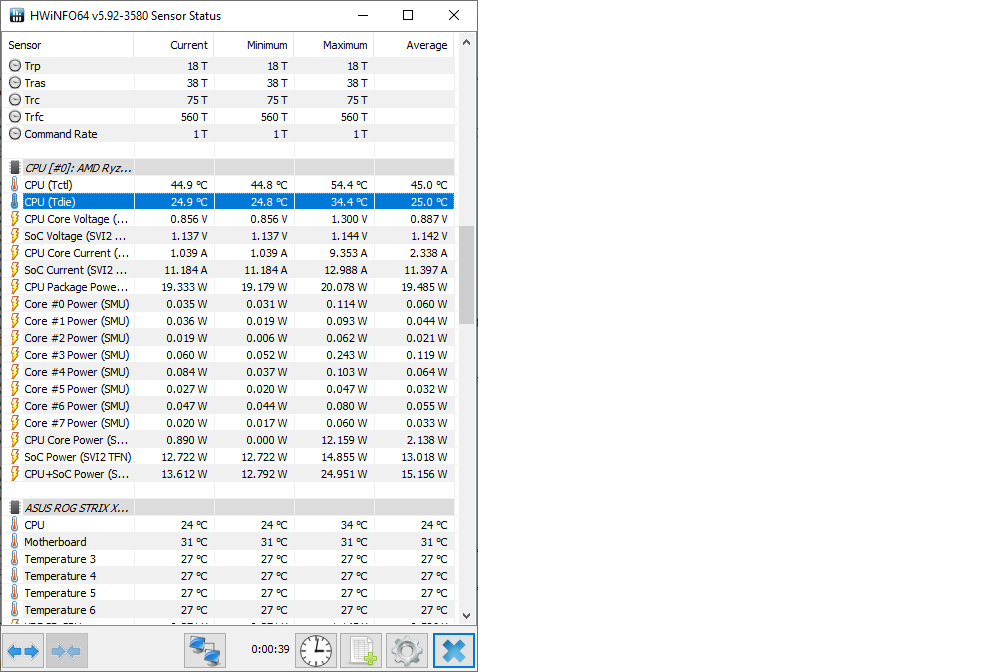Reset the elapsed time clock icon
Screen dimensions: 1008x672
click(316, 651)
